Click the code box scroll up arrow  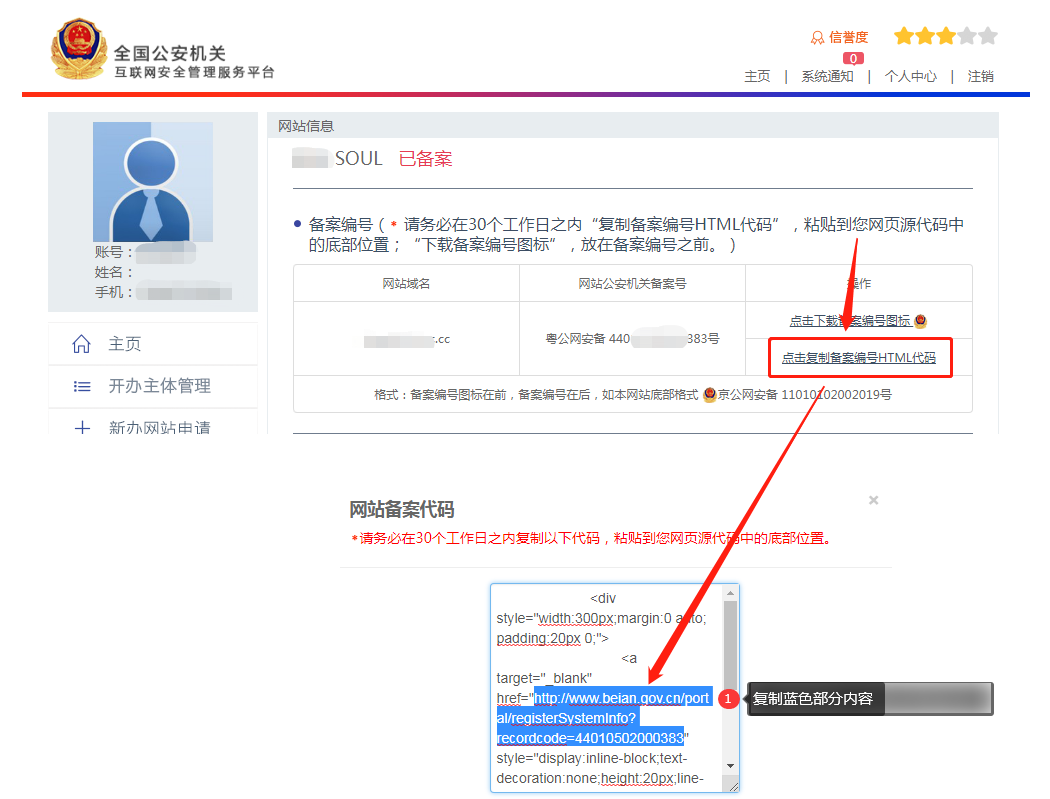click(731, 593)
